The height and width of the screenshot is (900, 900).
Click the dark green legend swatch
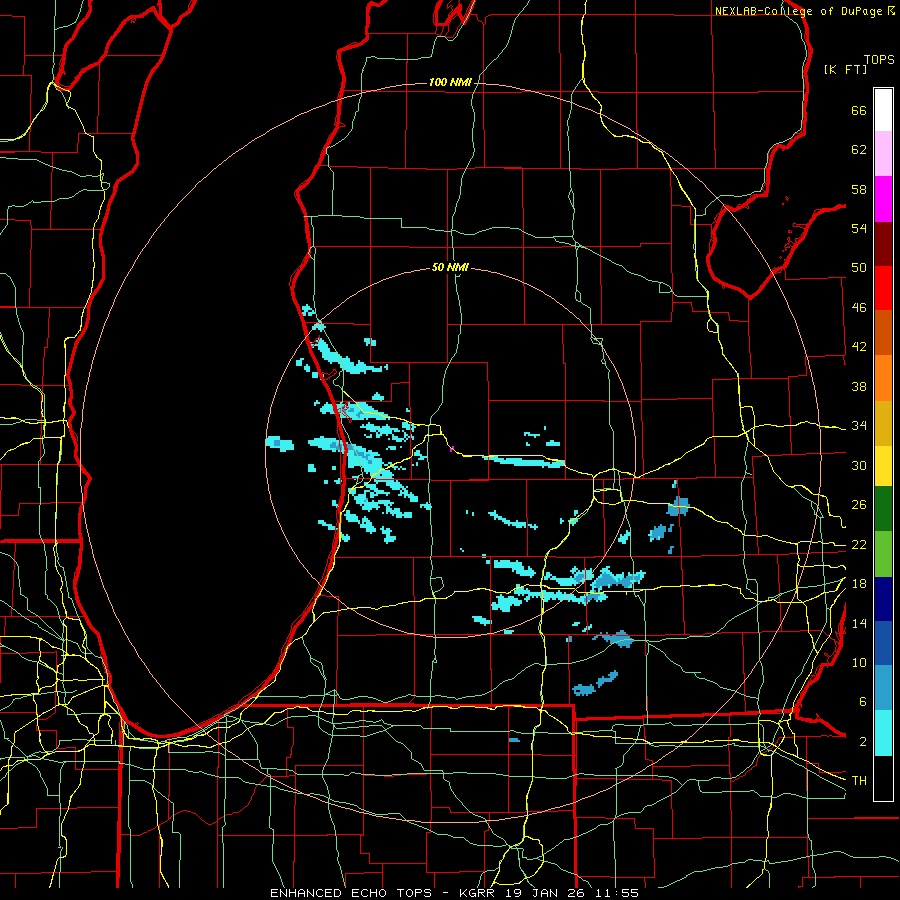(883, 509)
